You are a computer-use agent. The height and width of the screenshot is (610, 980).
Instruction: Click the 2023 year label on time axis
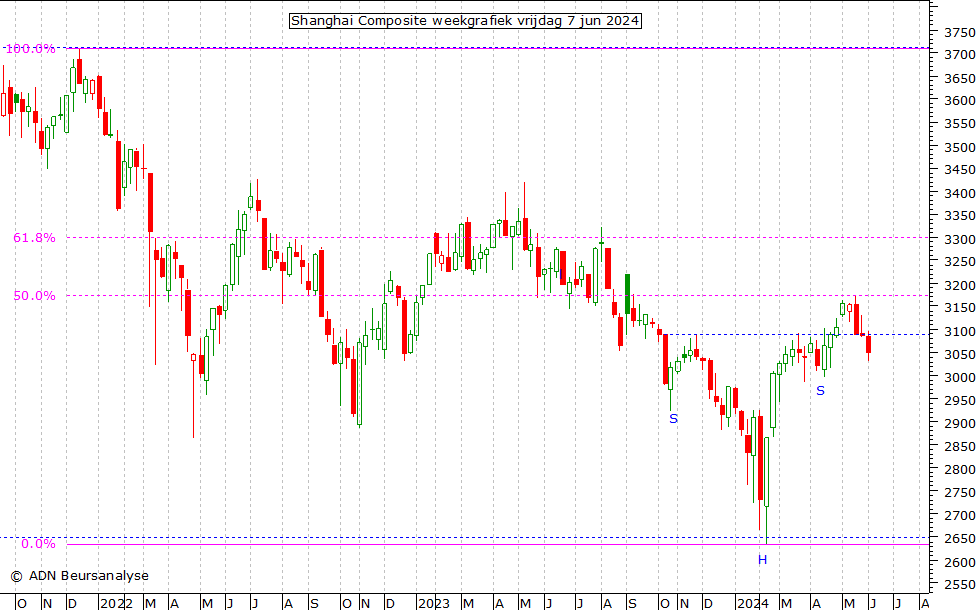(433, 603)
